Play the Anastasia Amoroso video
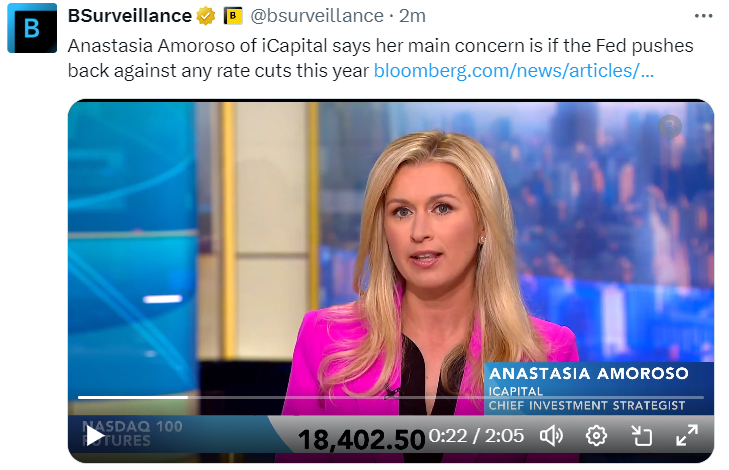729x470 pixels. [x=96, y=436]
